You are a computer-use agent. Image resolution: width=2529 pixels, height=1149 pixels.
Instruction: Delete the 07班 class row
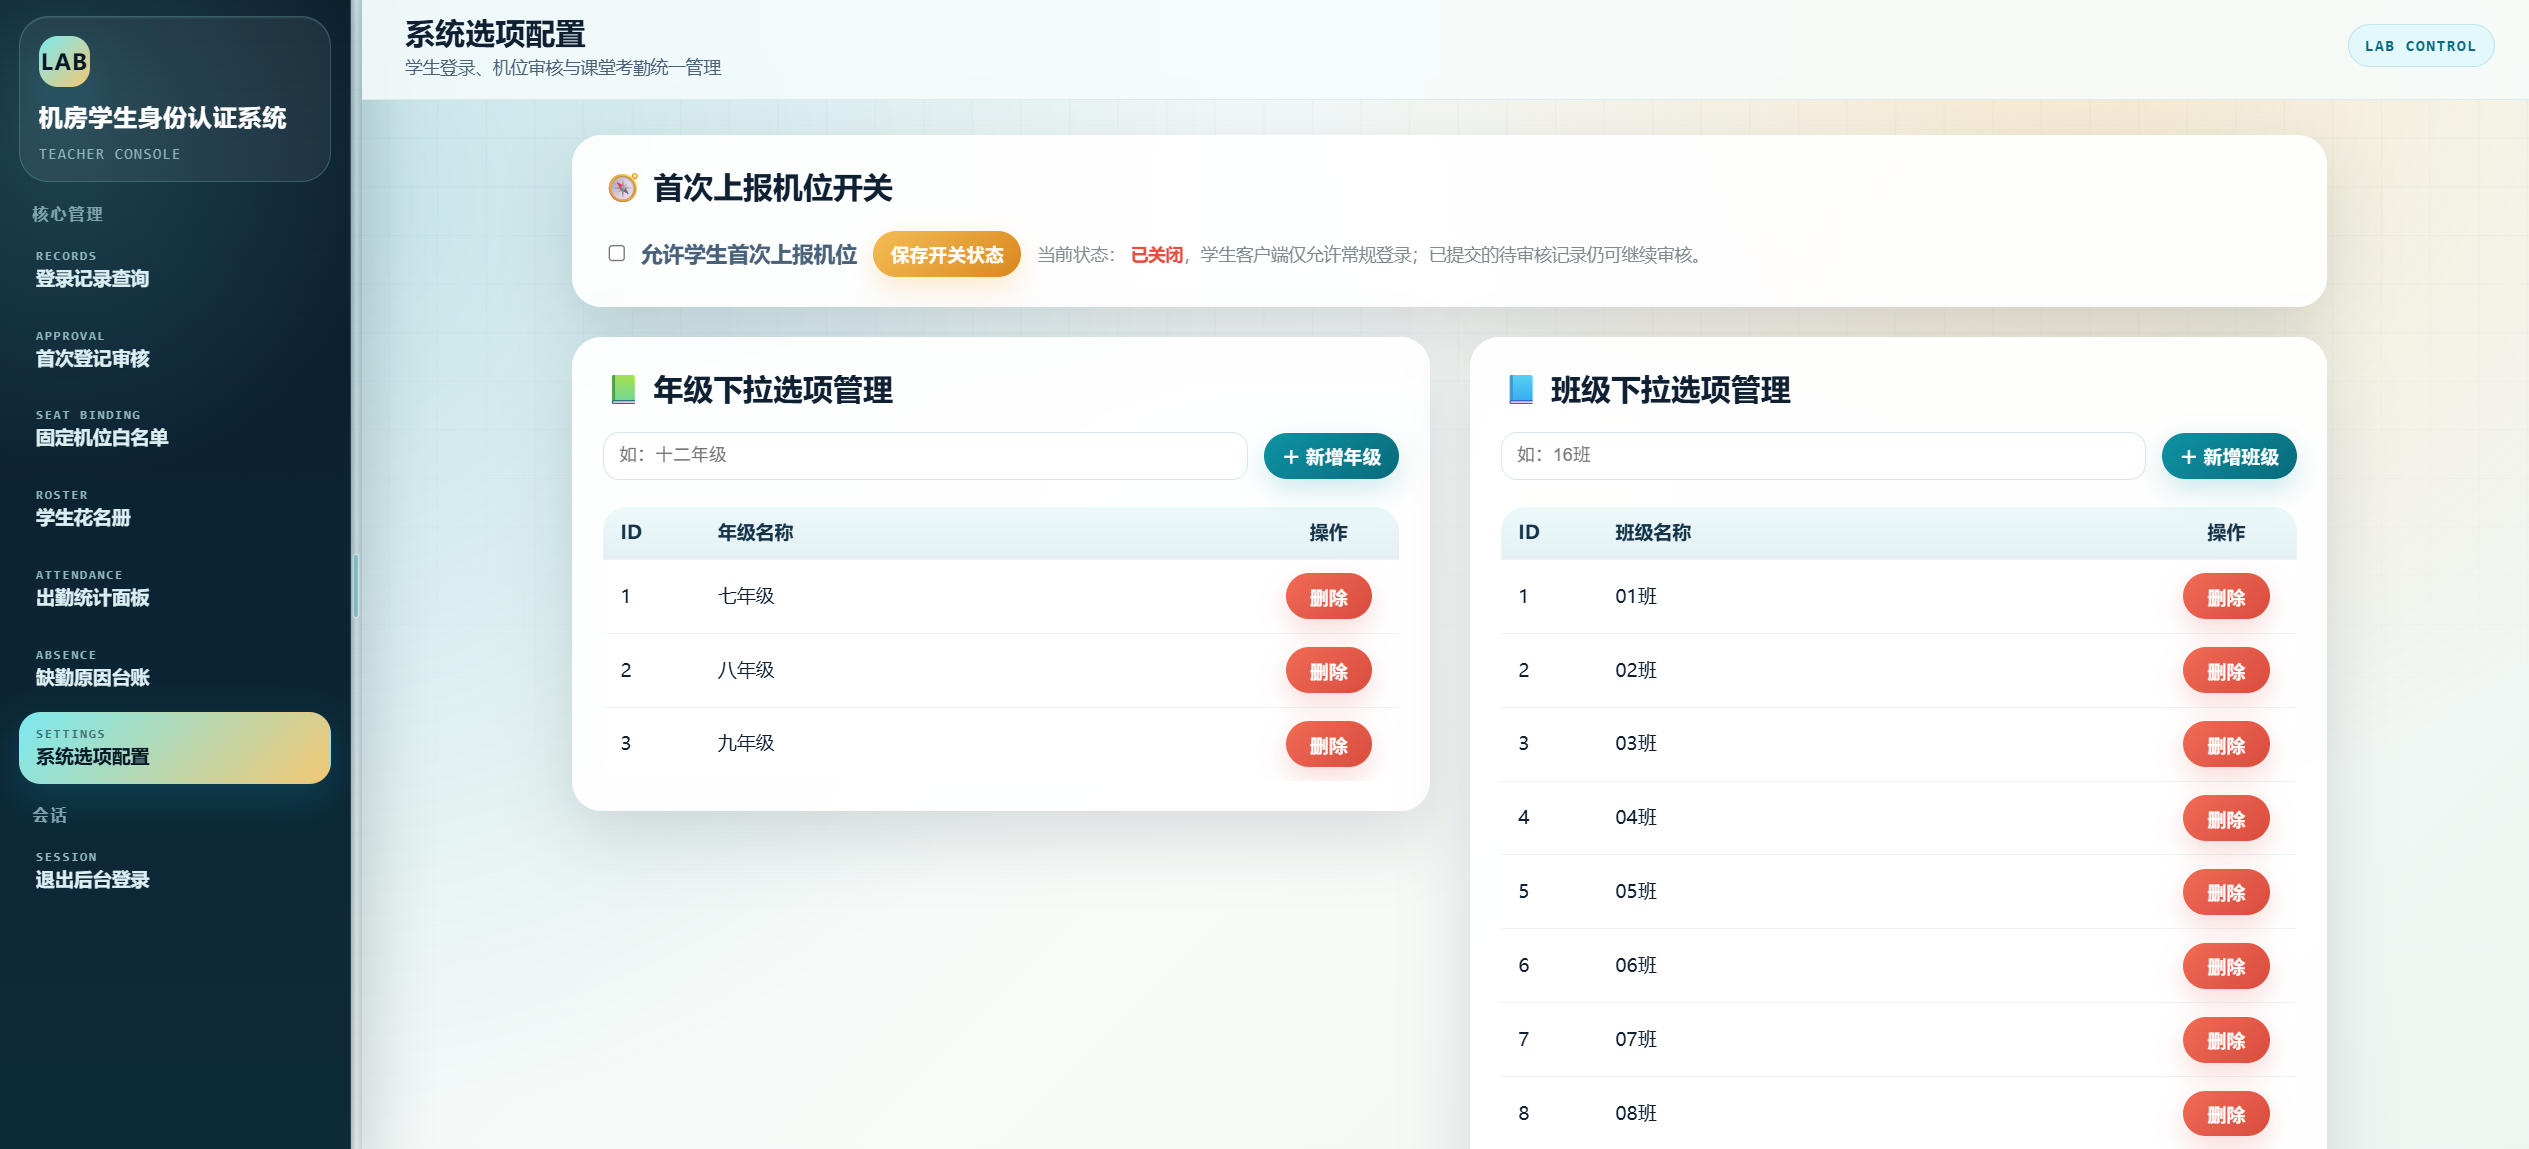click(2226, 1040)
